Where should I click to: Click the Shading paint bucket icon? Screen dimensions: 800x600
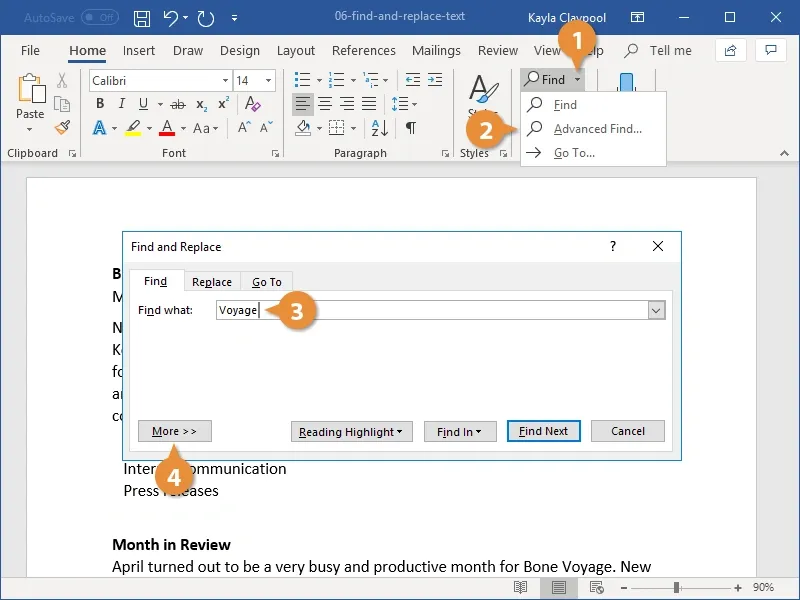[x=303, y=128]
